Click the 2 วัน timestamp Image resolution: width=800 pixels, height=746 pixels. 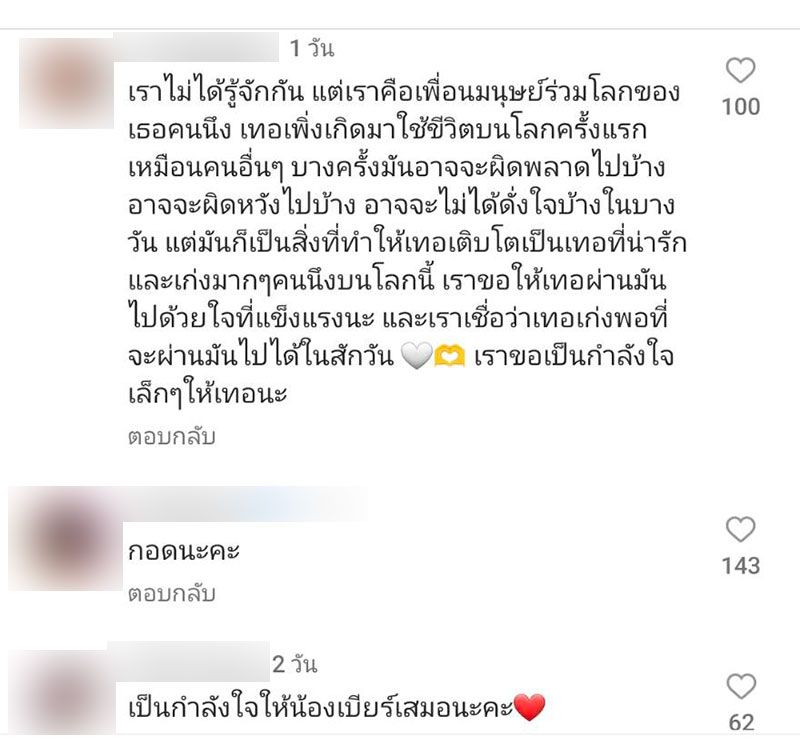[294, 664]
